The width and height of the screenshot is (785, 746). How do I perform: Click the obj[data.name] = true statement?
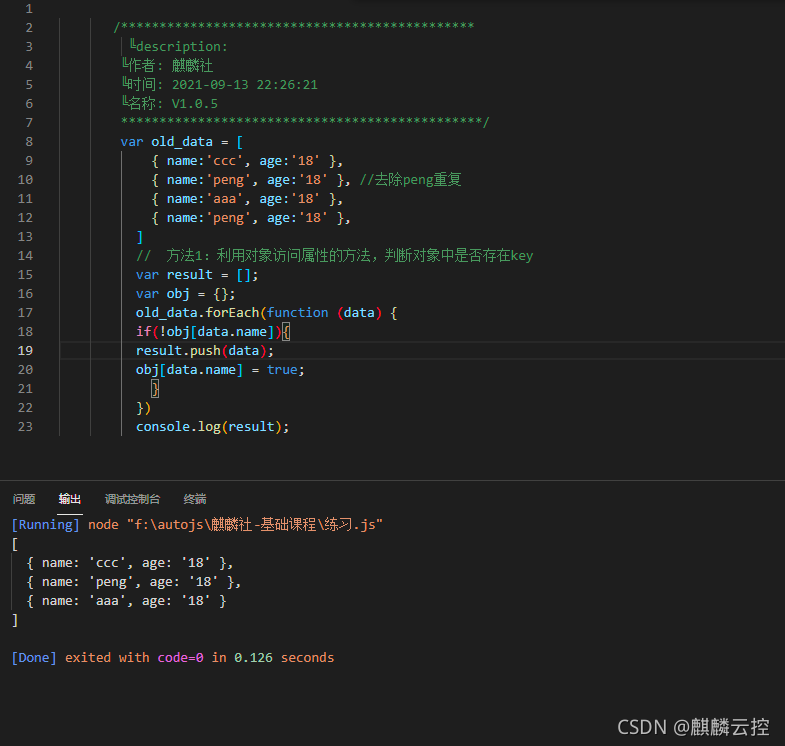[x=220, y=370]
